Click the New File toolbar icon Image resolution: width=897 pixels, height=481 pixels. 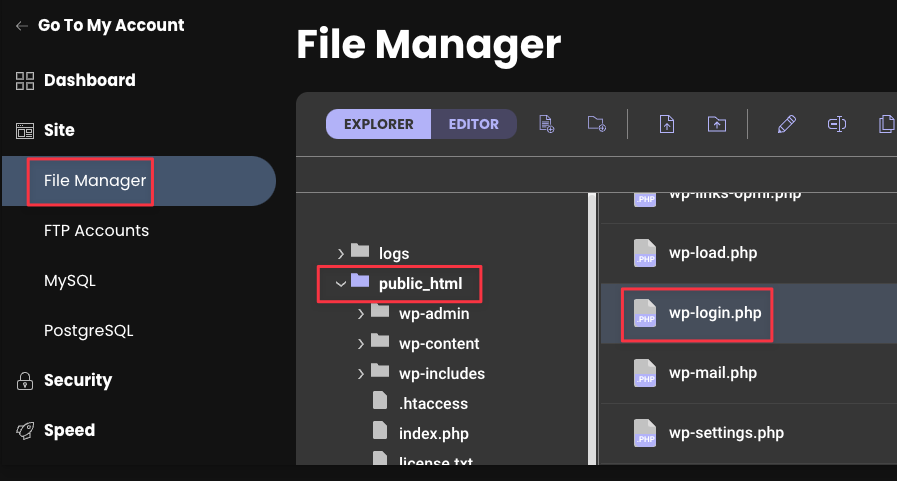pyautogui.click(x=546, y=124)
